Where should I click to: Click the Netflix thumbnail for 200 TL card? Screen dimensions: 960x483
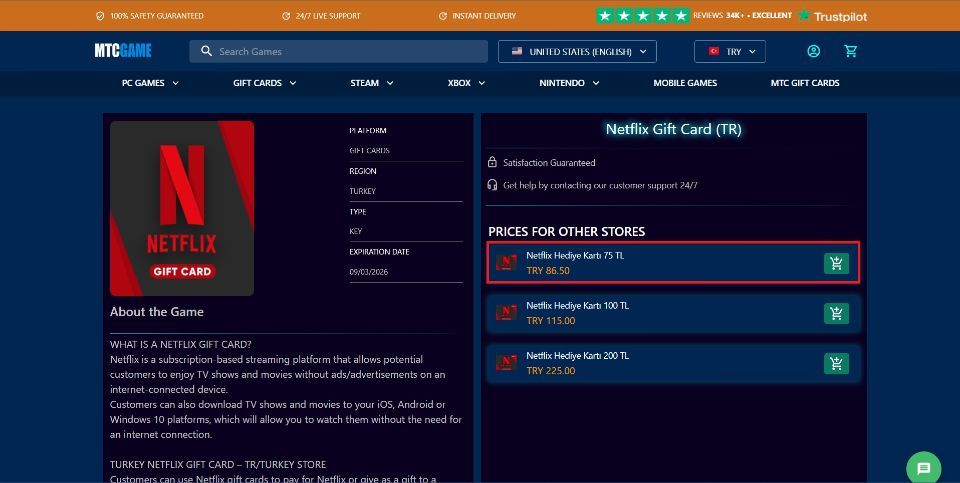click(506, 363)
